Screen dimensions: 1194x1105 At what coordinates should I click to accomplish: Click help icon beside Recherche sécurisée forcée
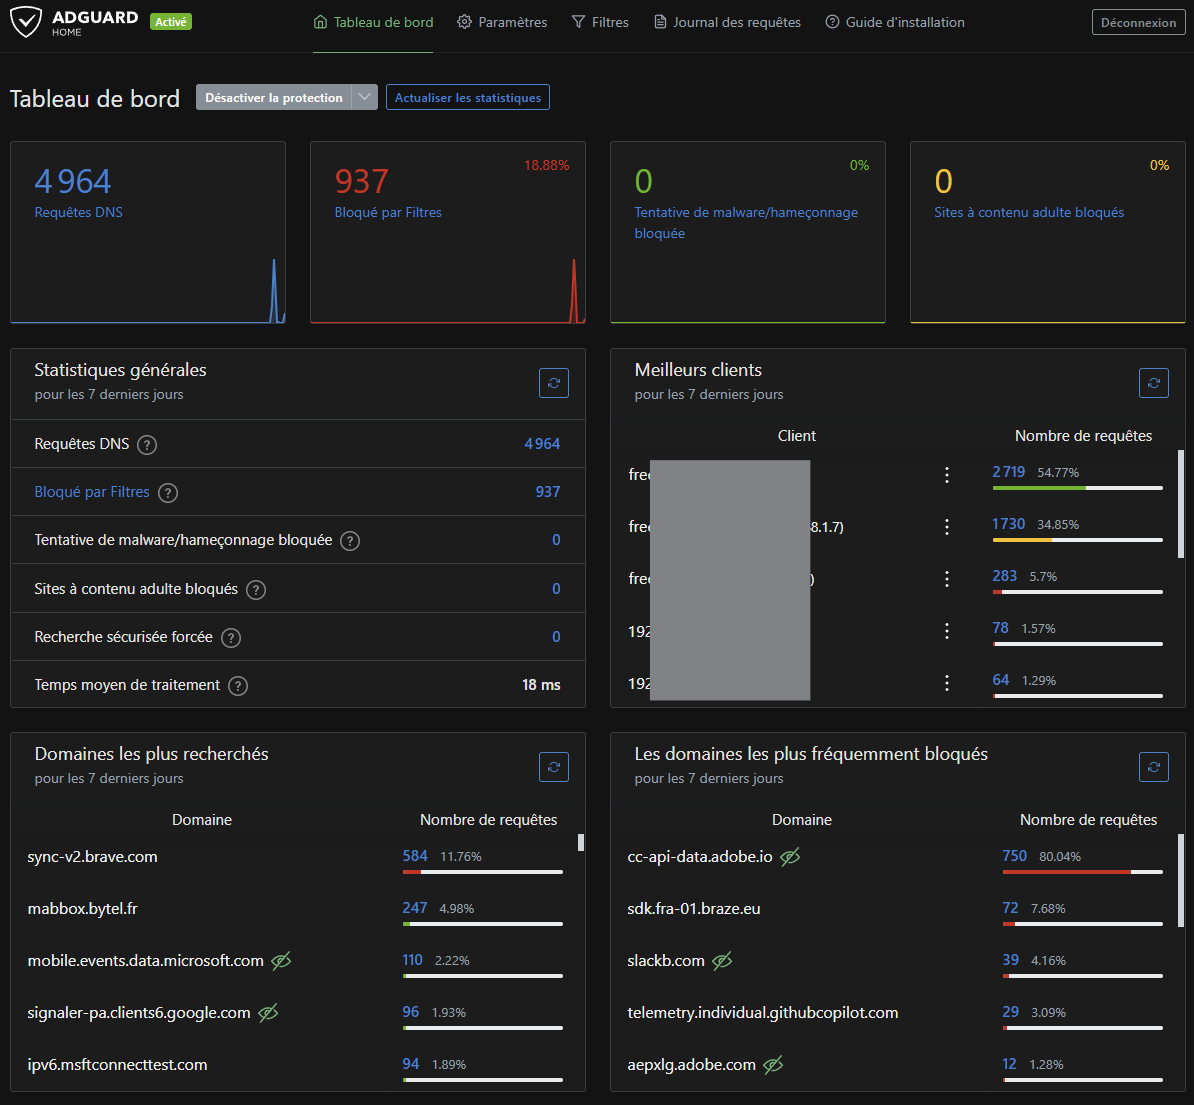tap(231, 638)
